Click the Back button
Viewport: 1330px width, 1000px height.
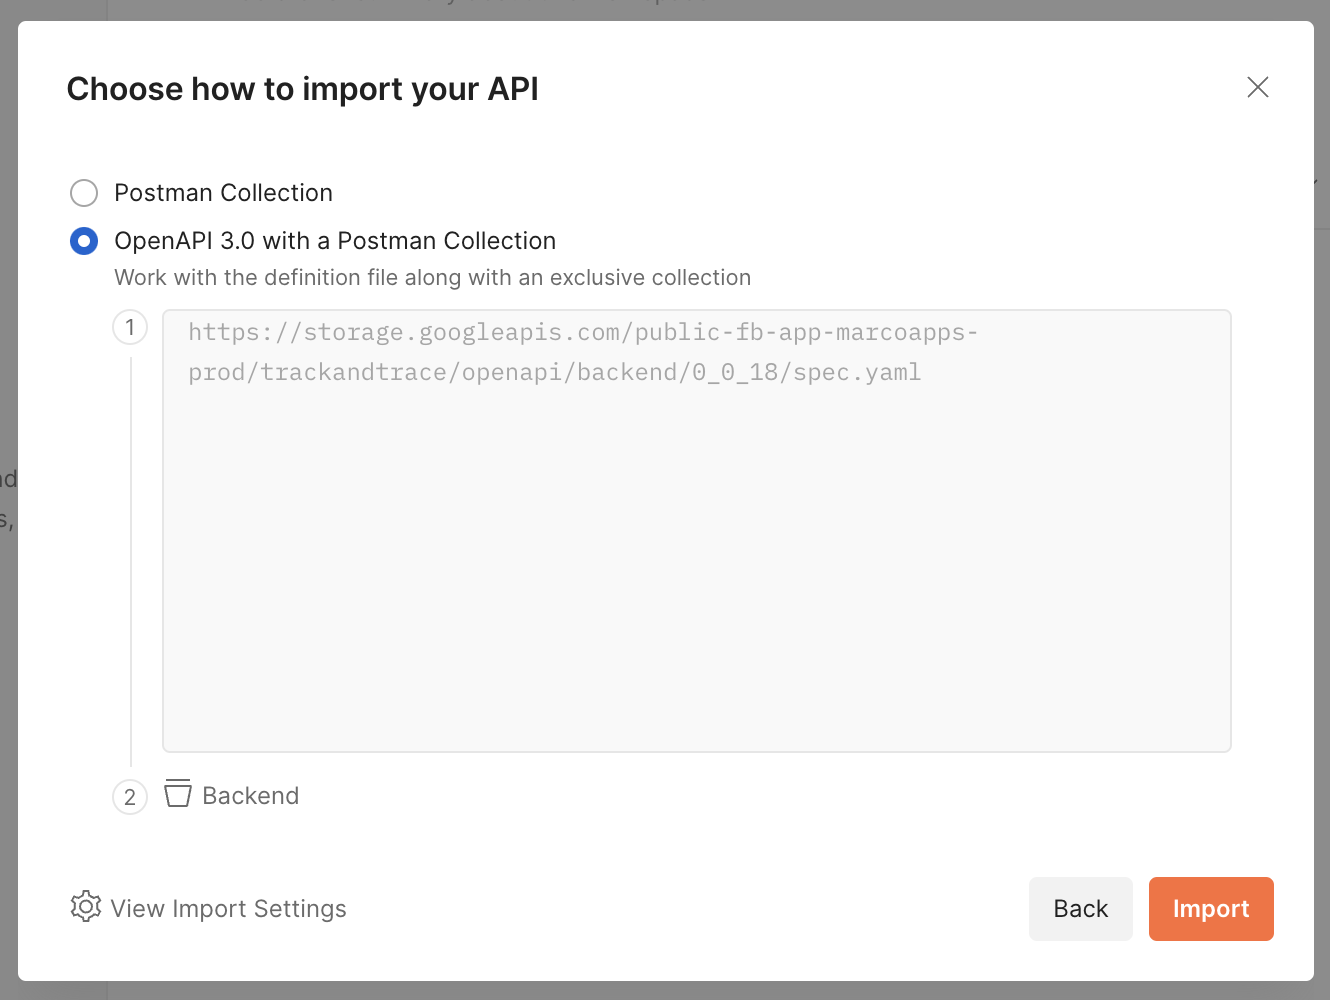click(x=1080, y=908)
